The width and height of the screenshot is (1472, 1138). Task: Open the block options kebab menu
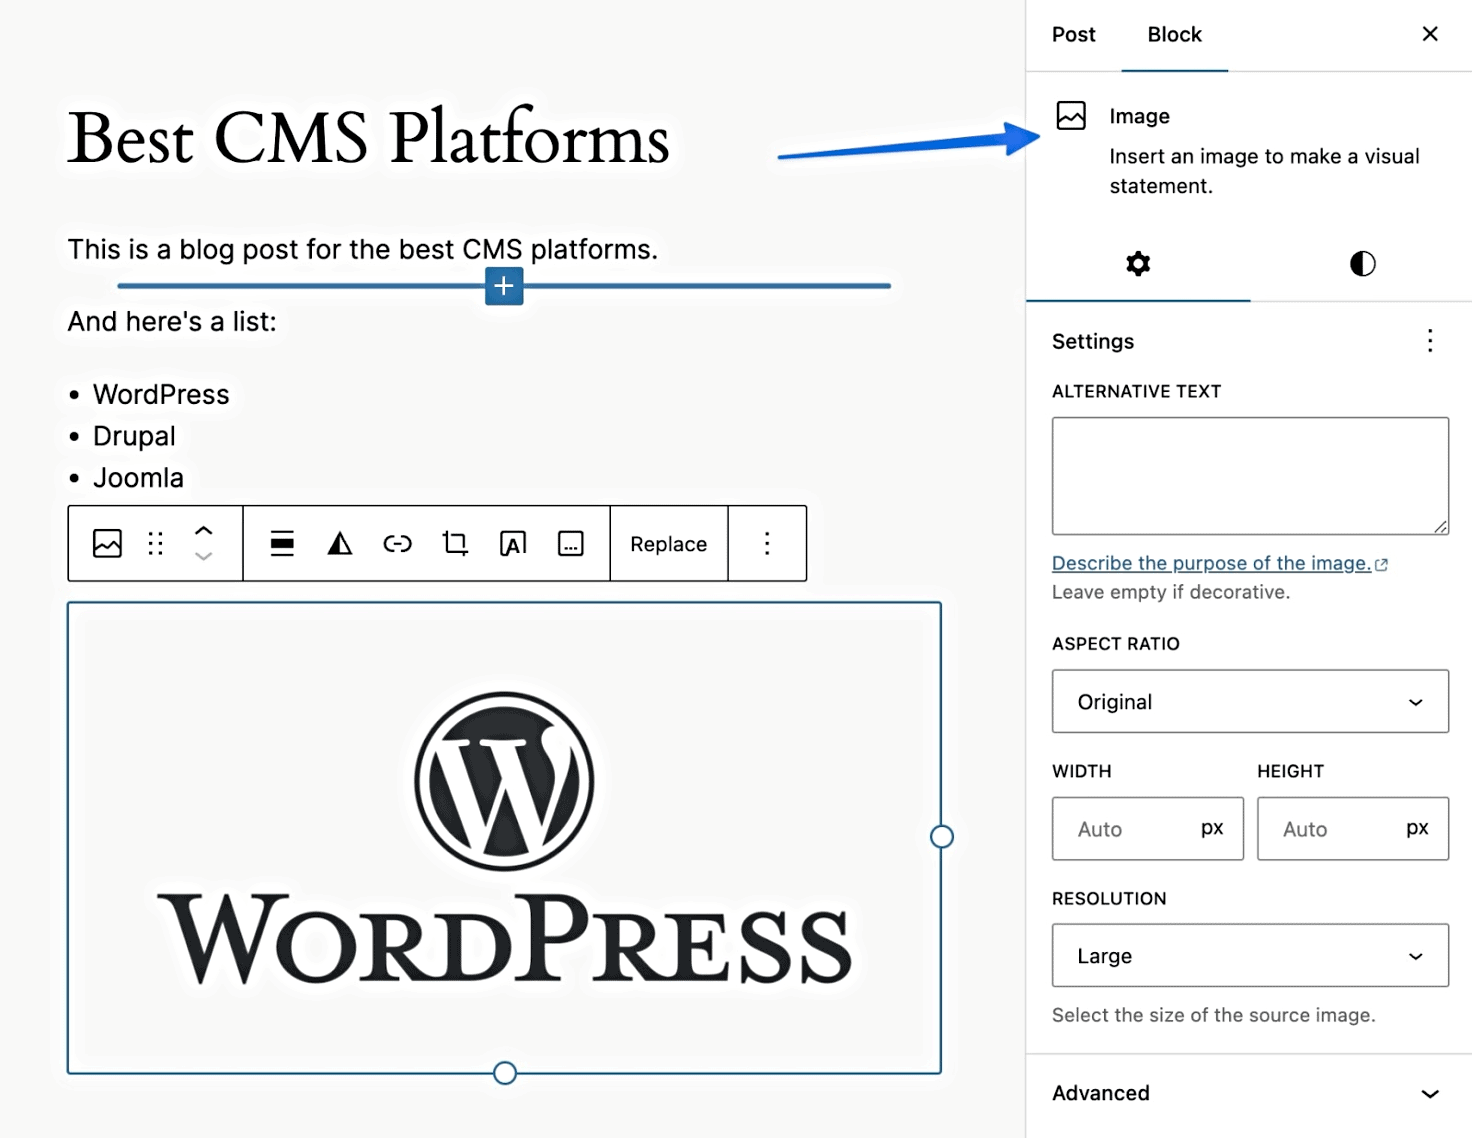click(x=766, y=543)
